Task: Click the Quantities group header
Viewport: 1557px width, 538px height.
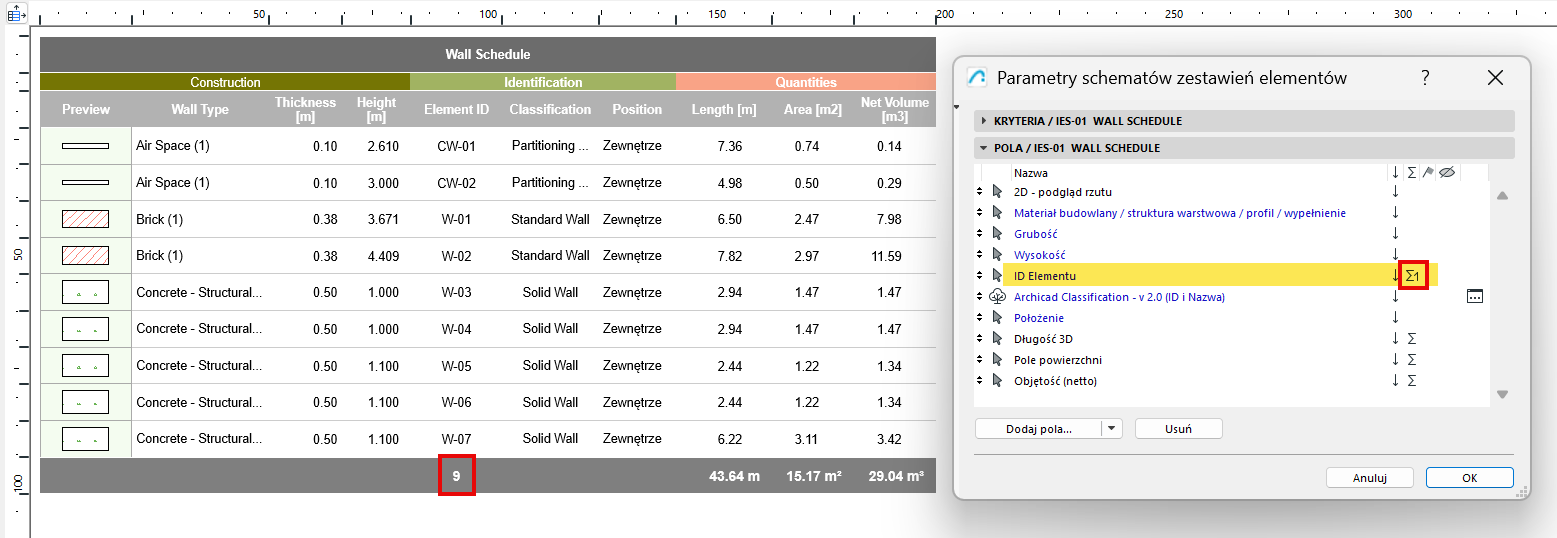Action: 806,82
